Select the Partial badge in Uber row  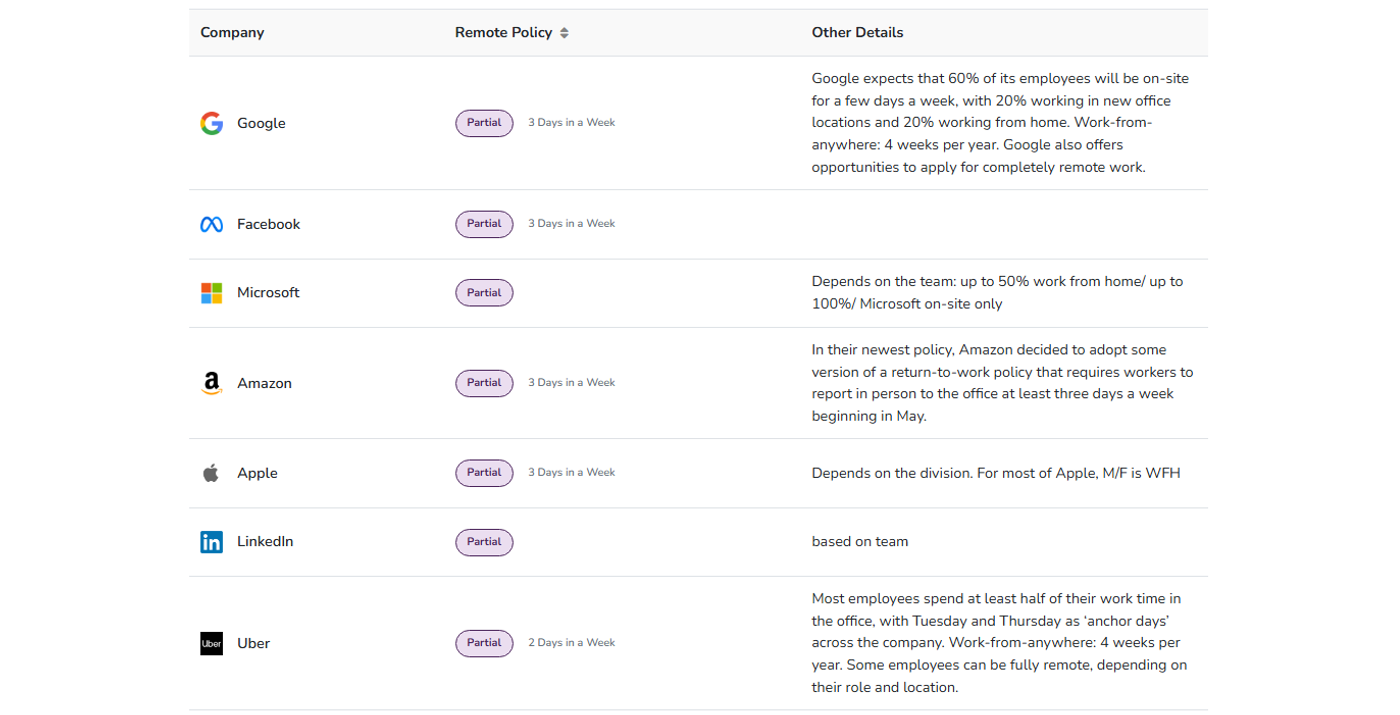pyautogui.click(x=484, y=643)
